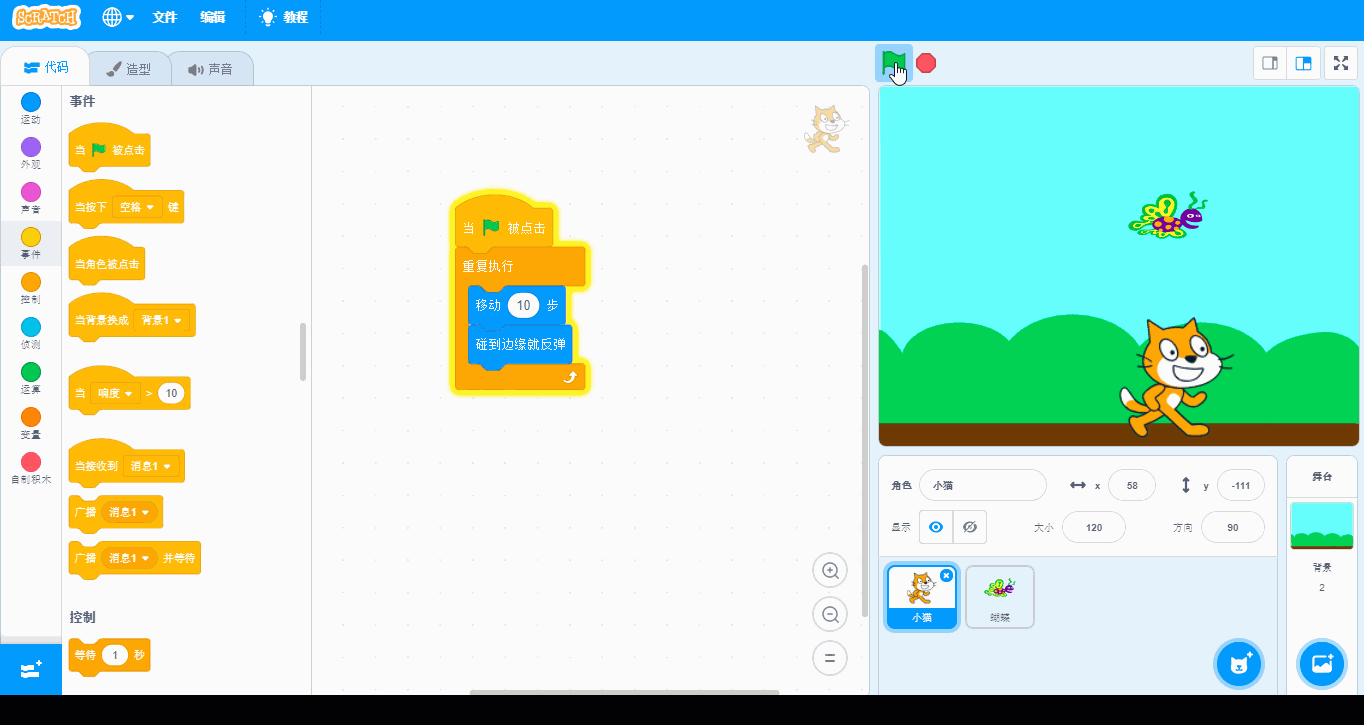This screenshot has width=1364, height=725.
Task: Open the 响度 dropdown in palette
Action: [114, 393]
